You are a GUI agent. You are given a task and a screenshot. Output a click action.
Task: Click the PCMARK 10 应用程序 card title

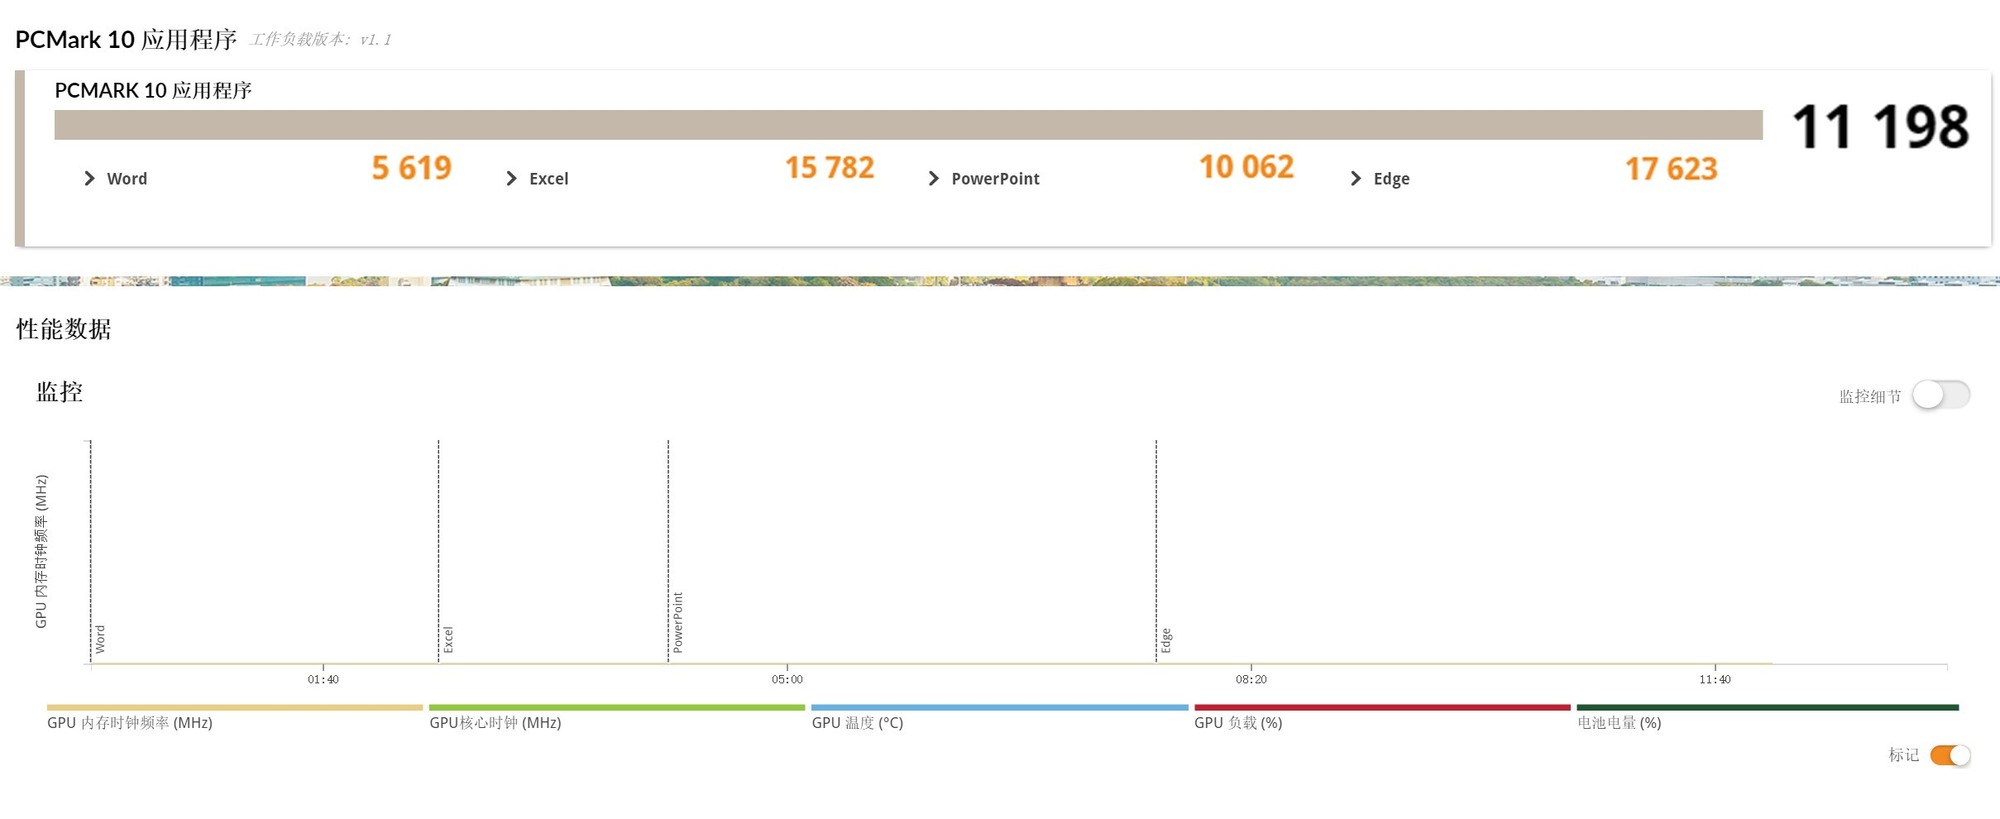[153, 91]
